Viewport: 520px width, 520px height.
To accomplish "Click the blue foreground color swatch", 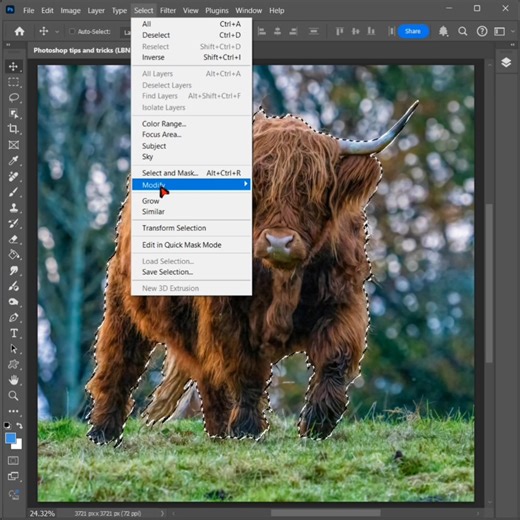I will 10,438.
